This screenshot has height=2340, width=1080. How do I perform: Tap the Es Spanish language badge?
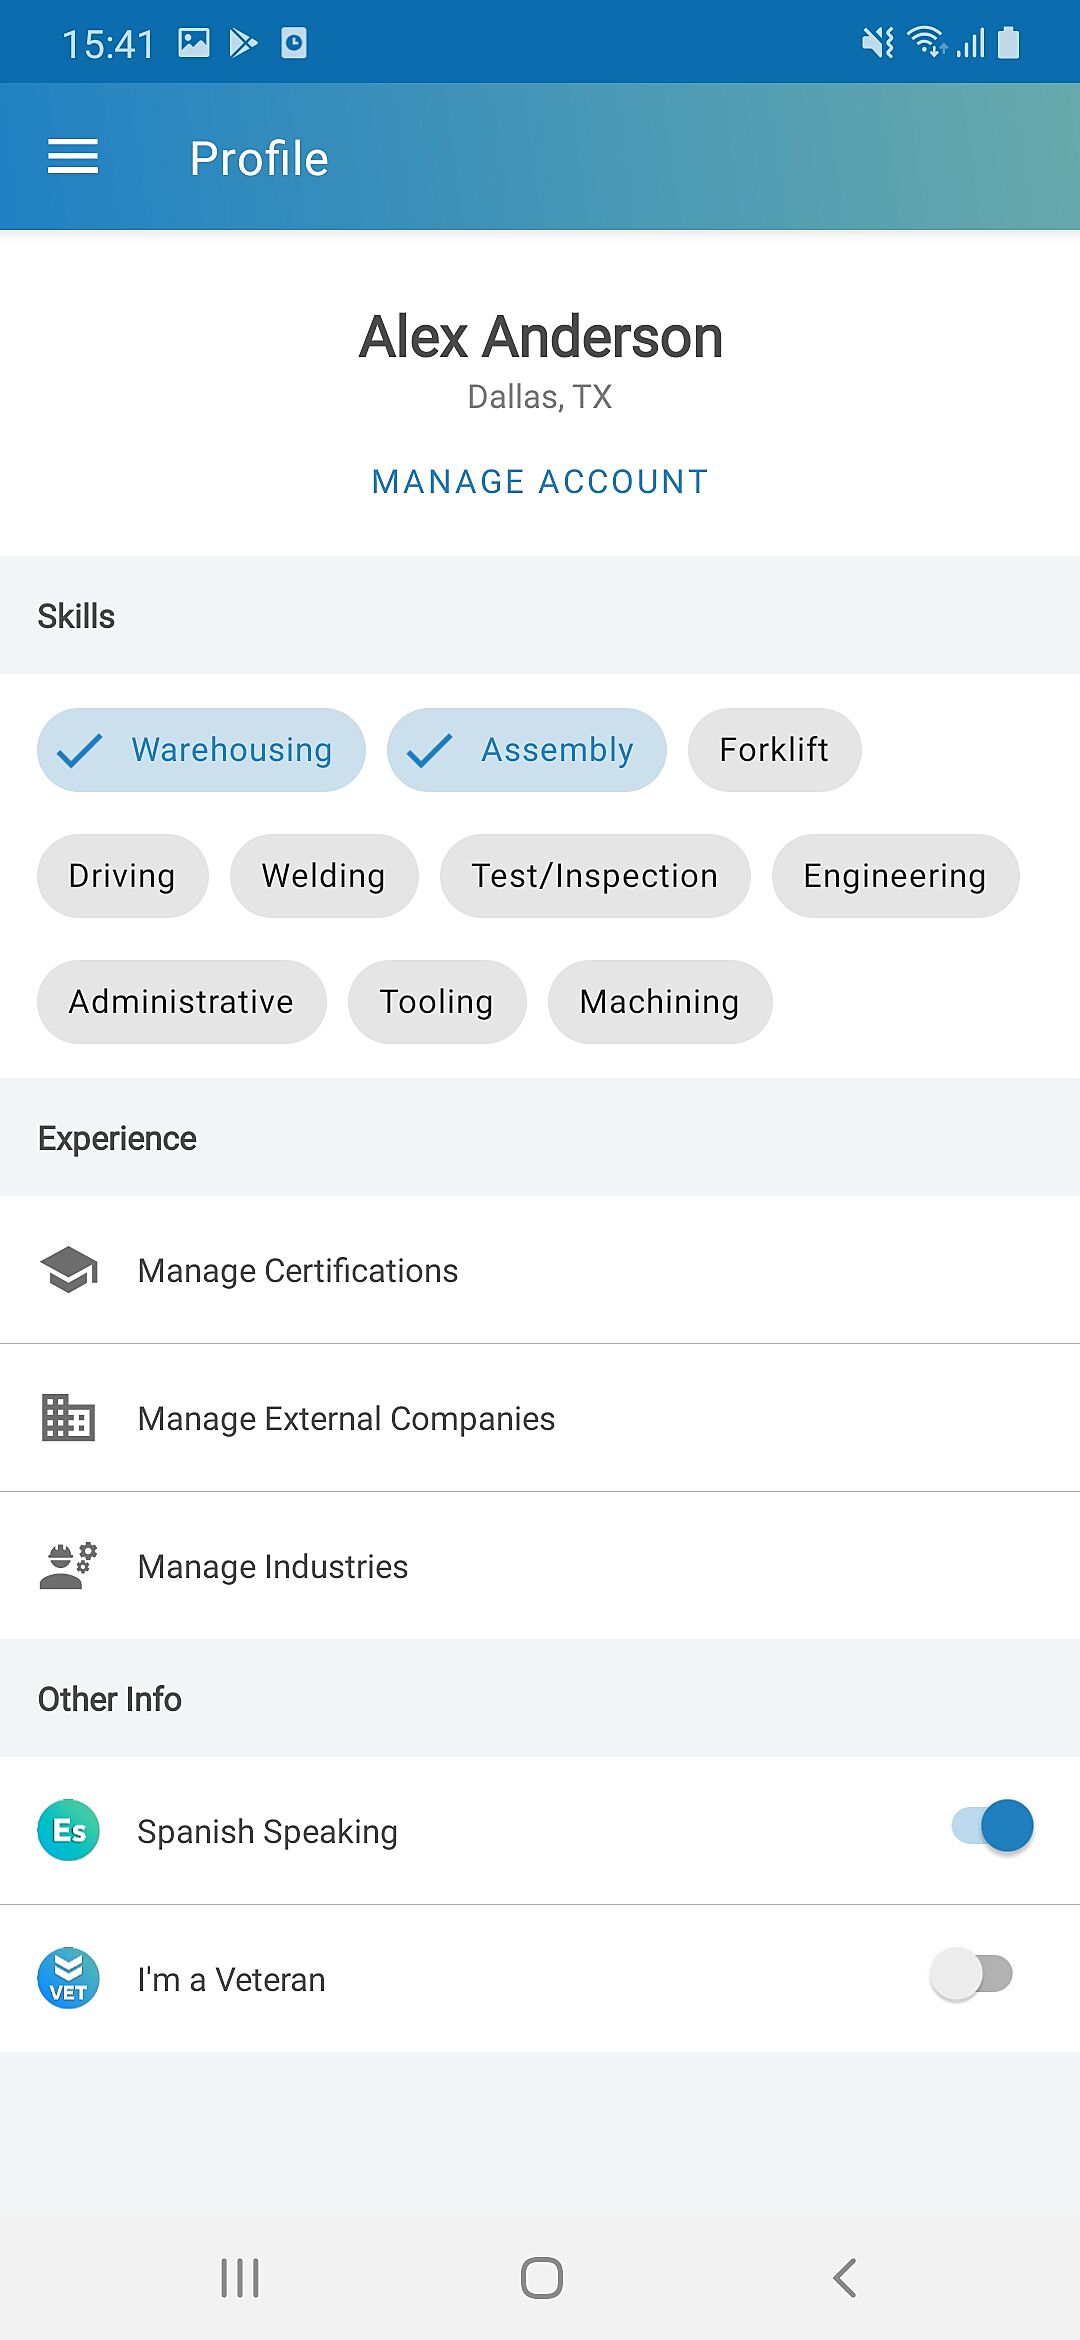point(68,1830)
